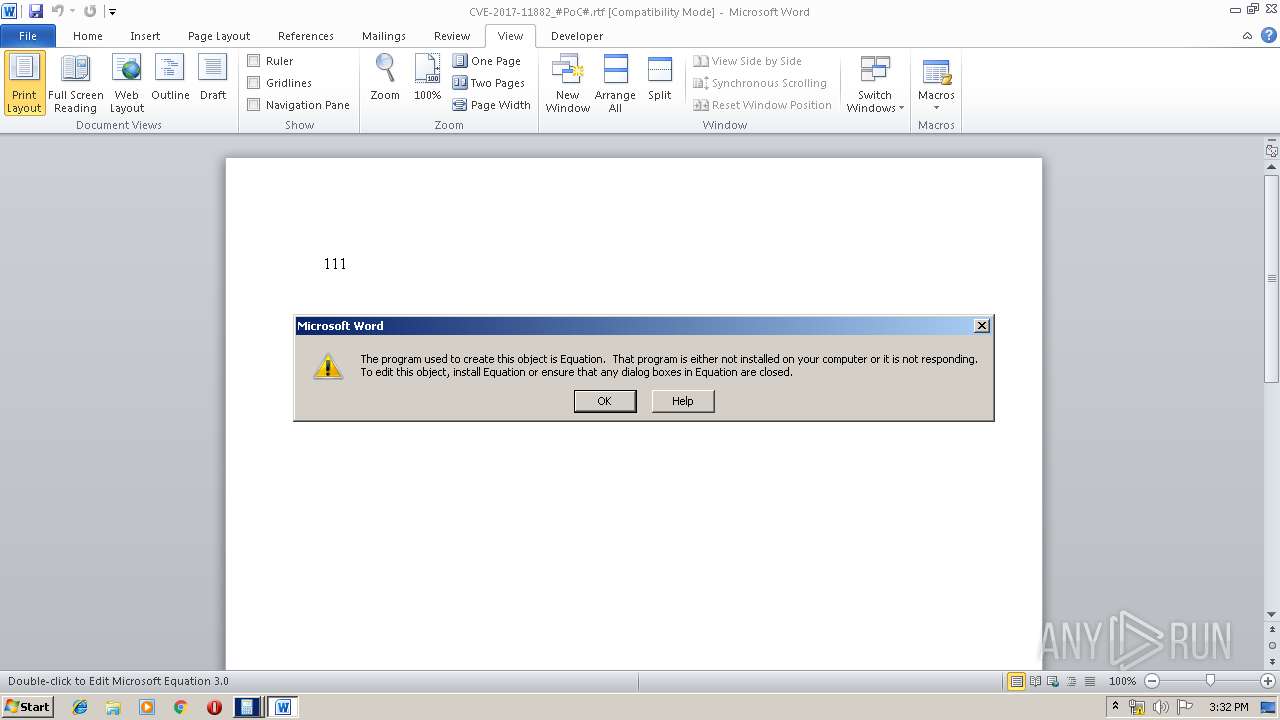1280x720 pixels.
Task: Click the Undo icon in title bar
Action: click(57, 11)
